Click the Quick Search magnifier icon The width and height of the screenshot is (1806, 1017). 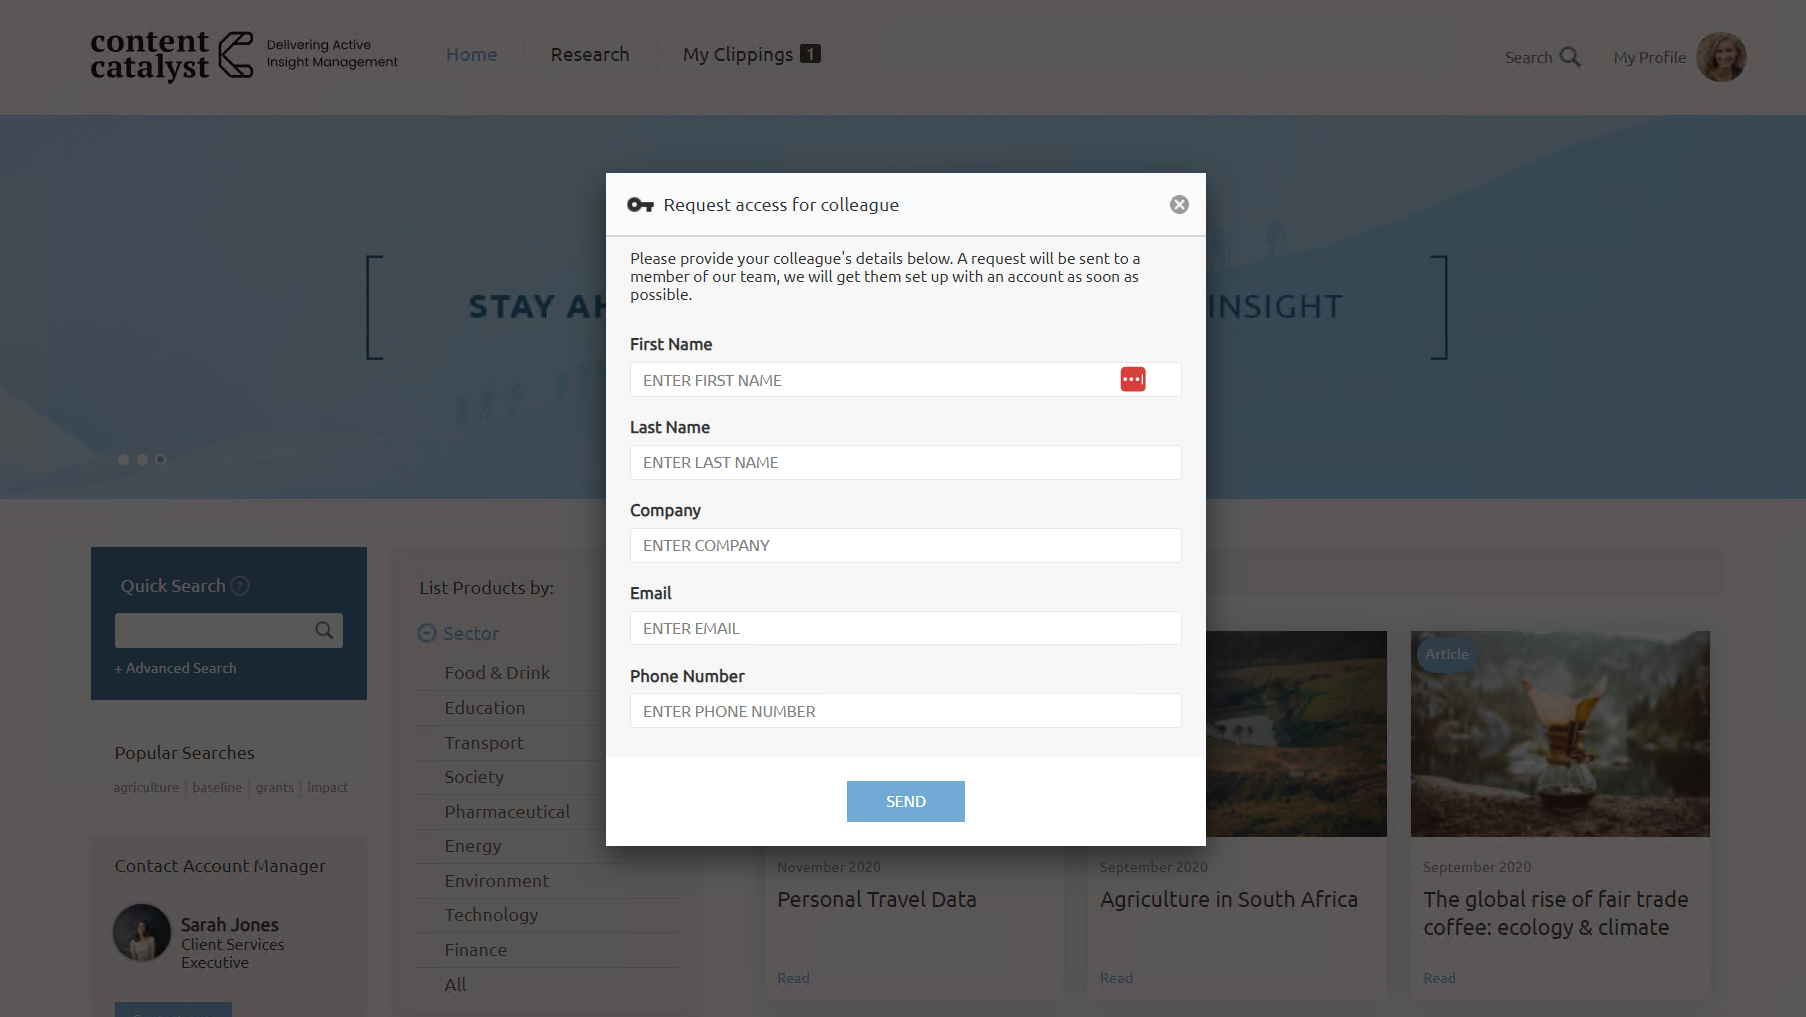point(324,630)
